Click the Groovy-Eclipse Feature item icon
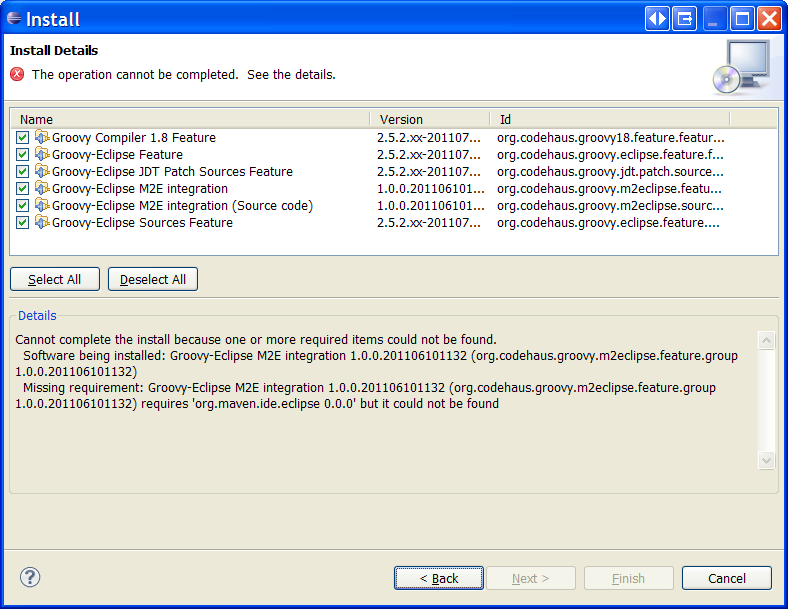Viewport: 788px width, 609px height. click(42, 154)
